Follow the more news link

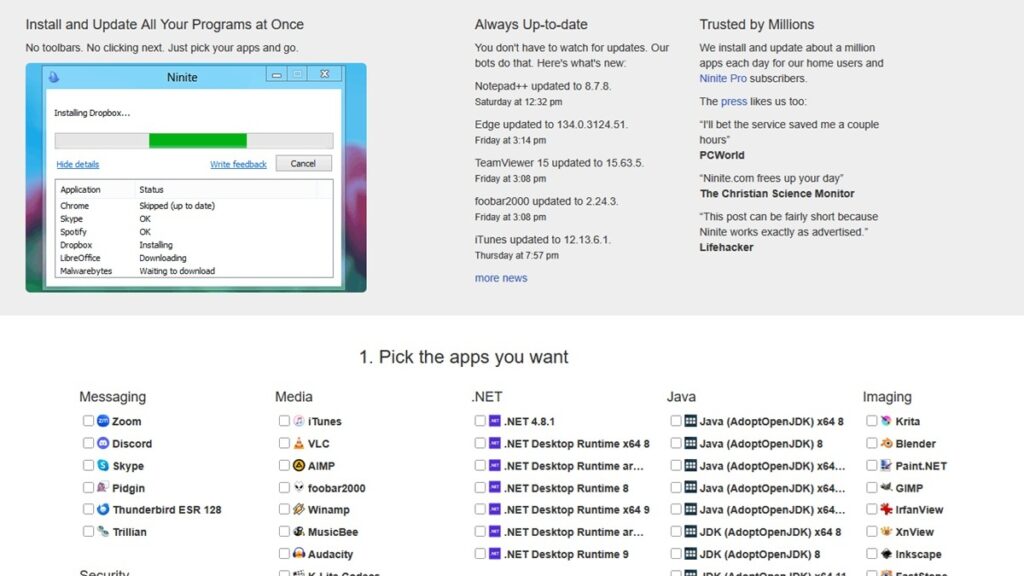click(501, 278)
